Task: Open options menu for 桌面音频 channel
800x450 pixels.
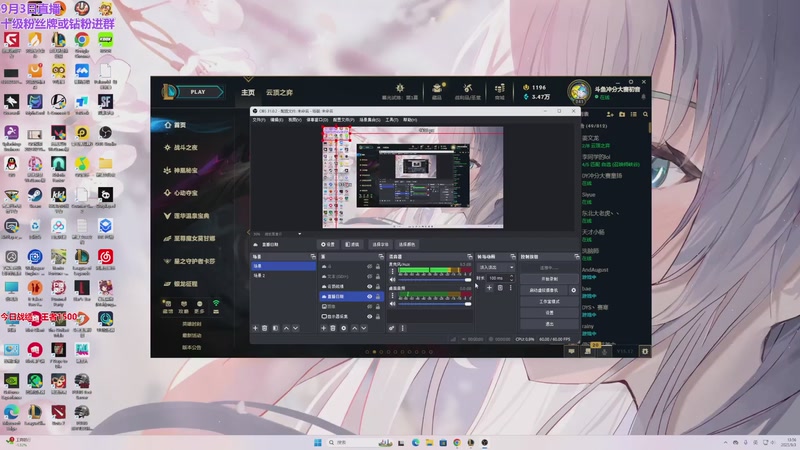Action: [392, 295]
